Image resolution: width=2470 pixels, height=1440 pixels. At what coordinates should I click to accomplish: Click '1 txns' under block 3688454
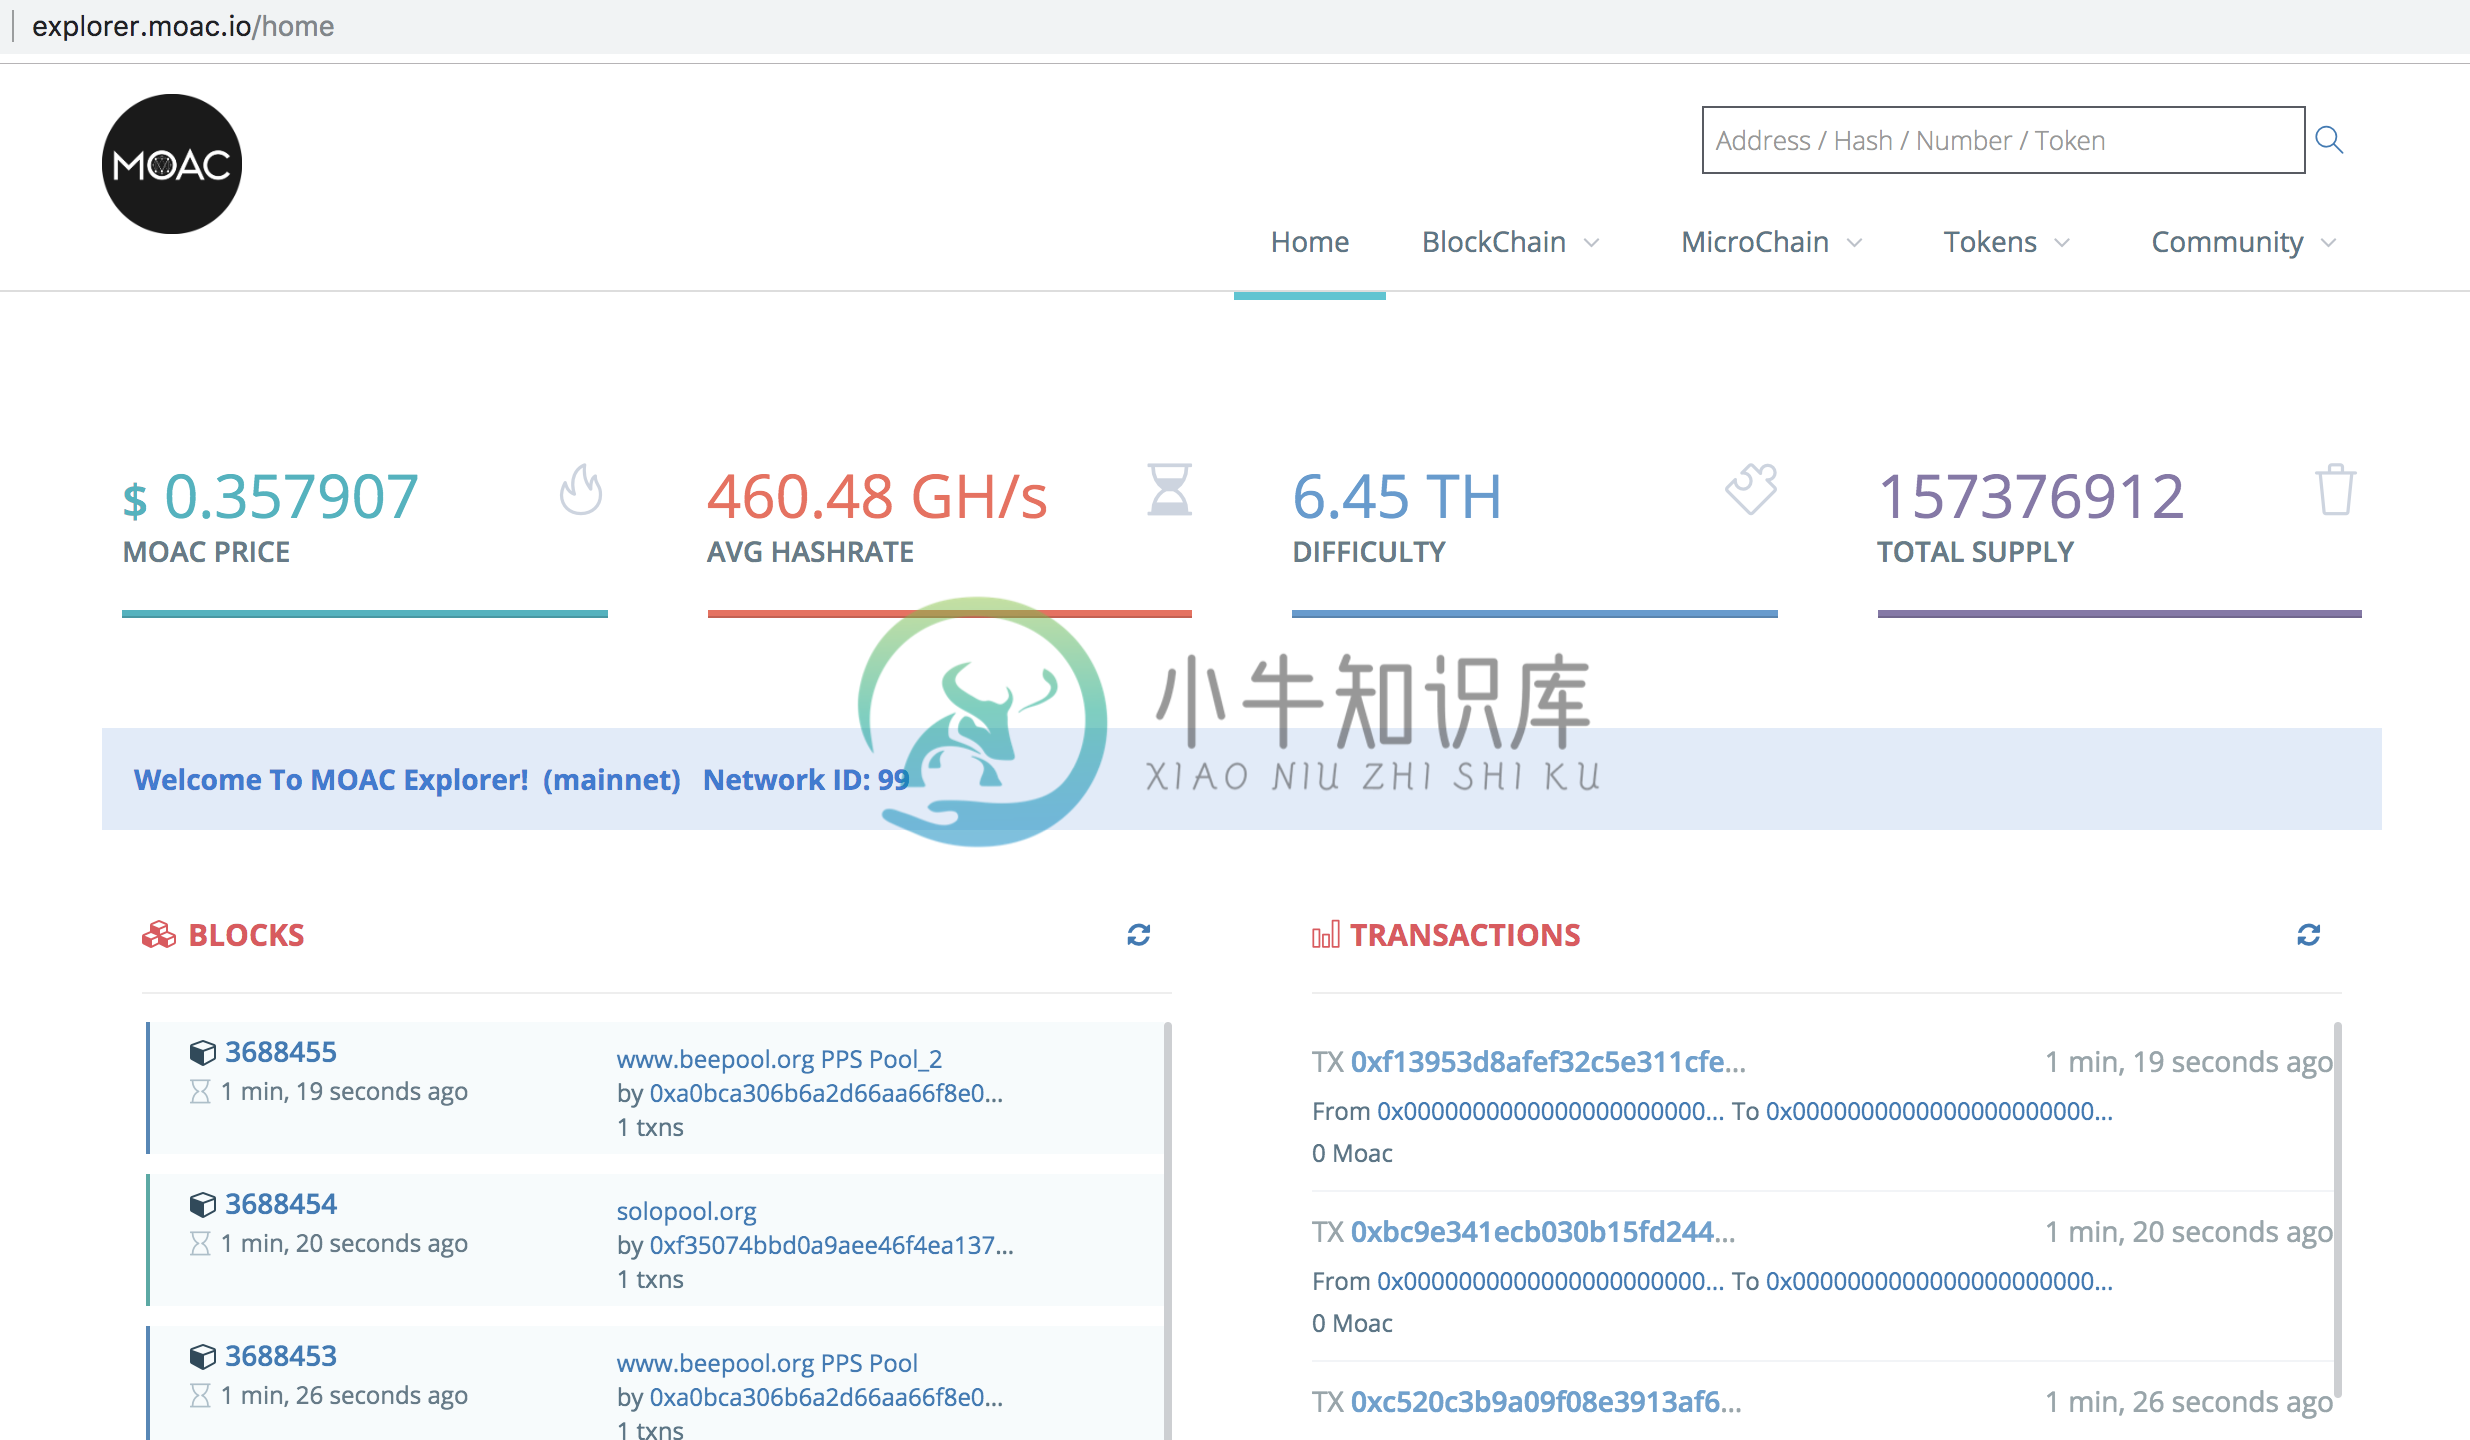pyautogui.click(x=650, y=1279)
